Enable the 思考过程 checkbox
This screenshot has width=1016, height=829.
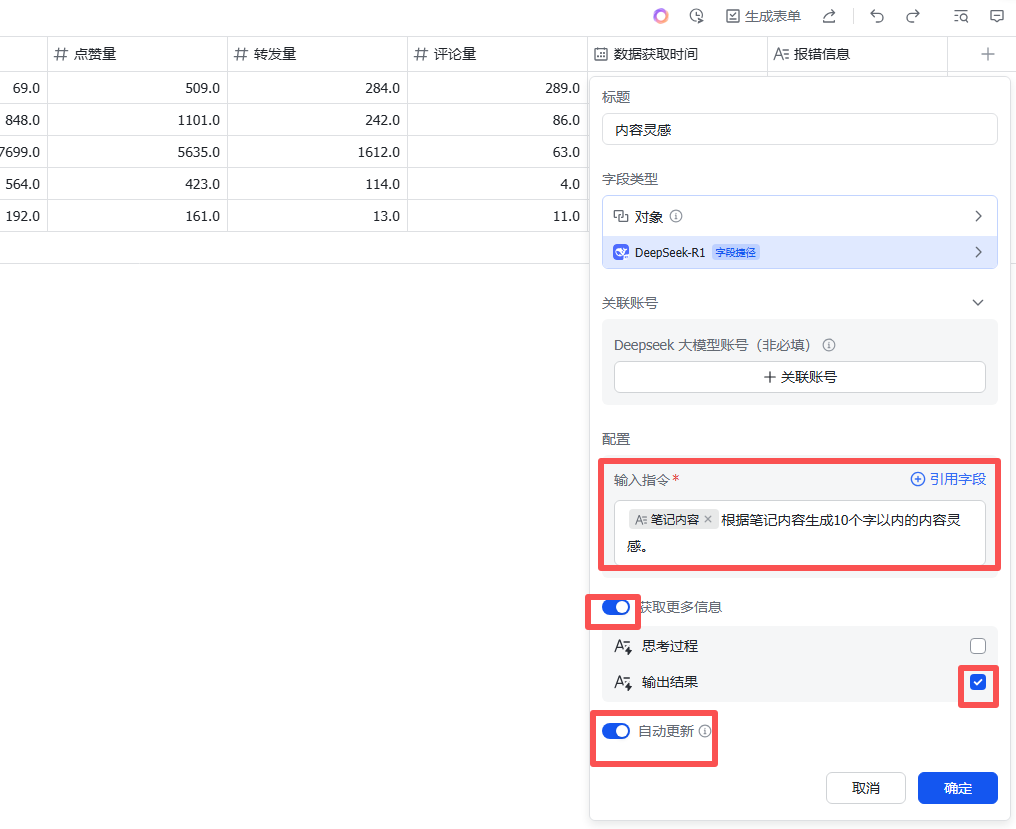[x=977, y=645]
